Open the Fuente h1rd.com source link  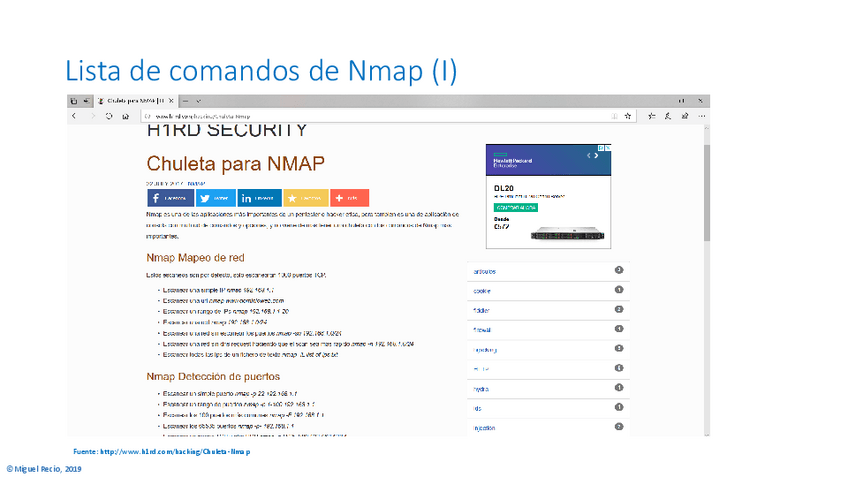(162, 452)
